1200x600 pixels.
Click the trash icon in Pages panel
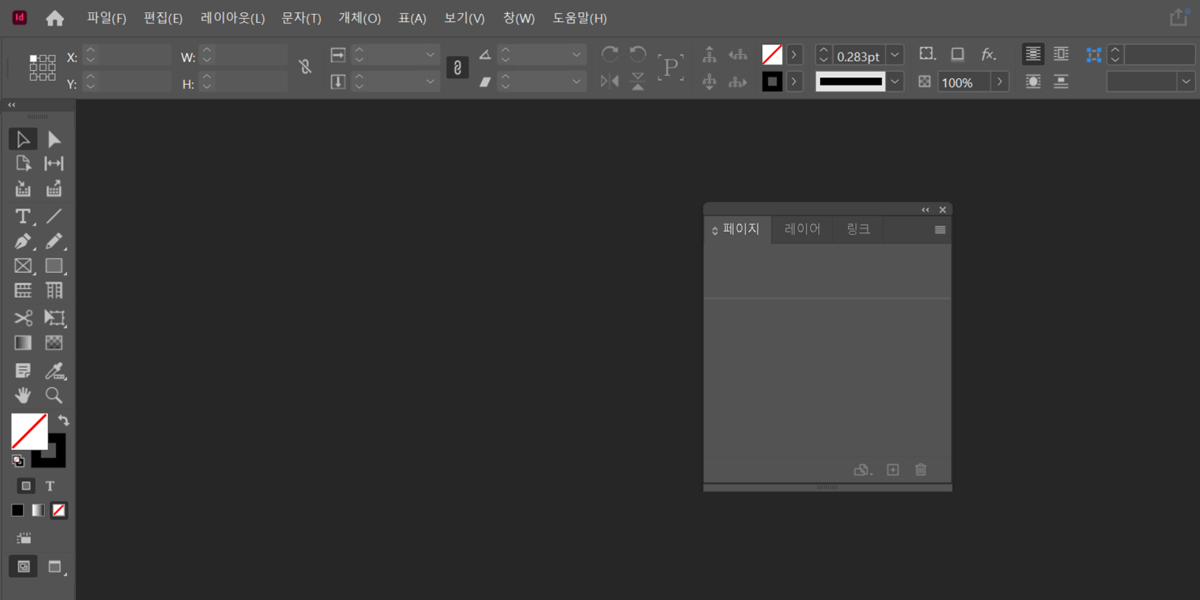point(921,470)
